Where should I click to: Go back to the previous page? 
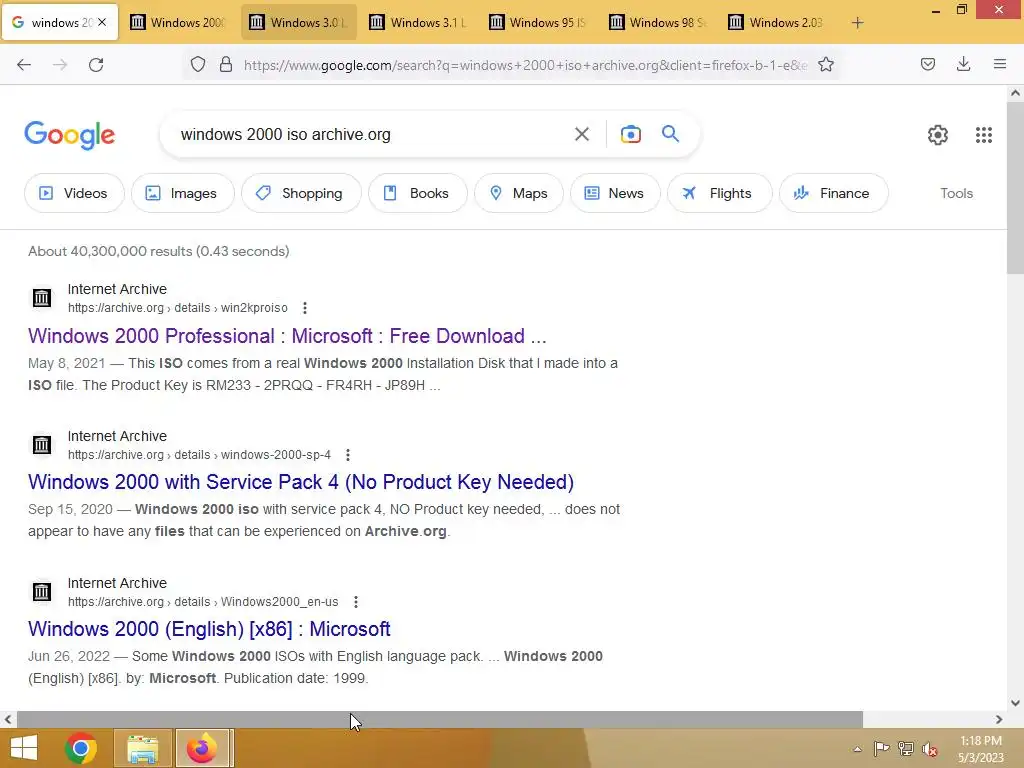click(24, 65)
